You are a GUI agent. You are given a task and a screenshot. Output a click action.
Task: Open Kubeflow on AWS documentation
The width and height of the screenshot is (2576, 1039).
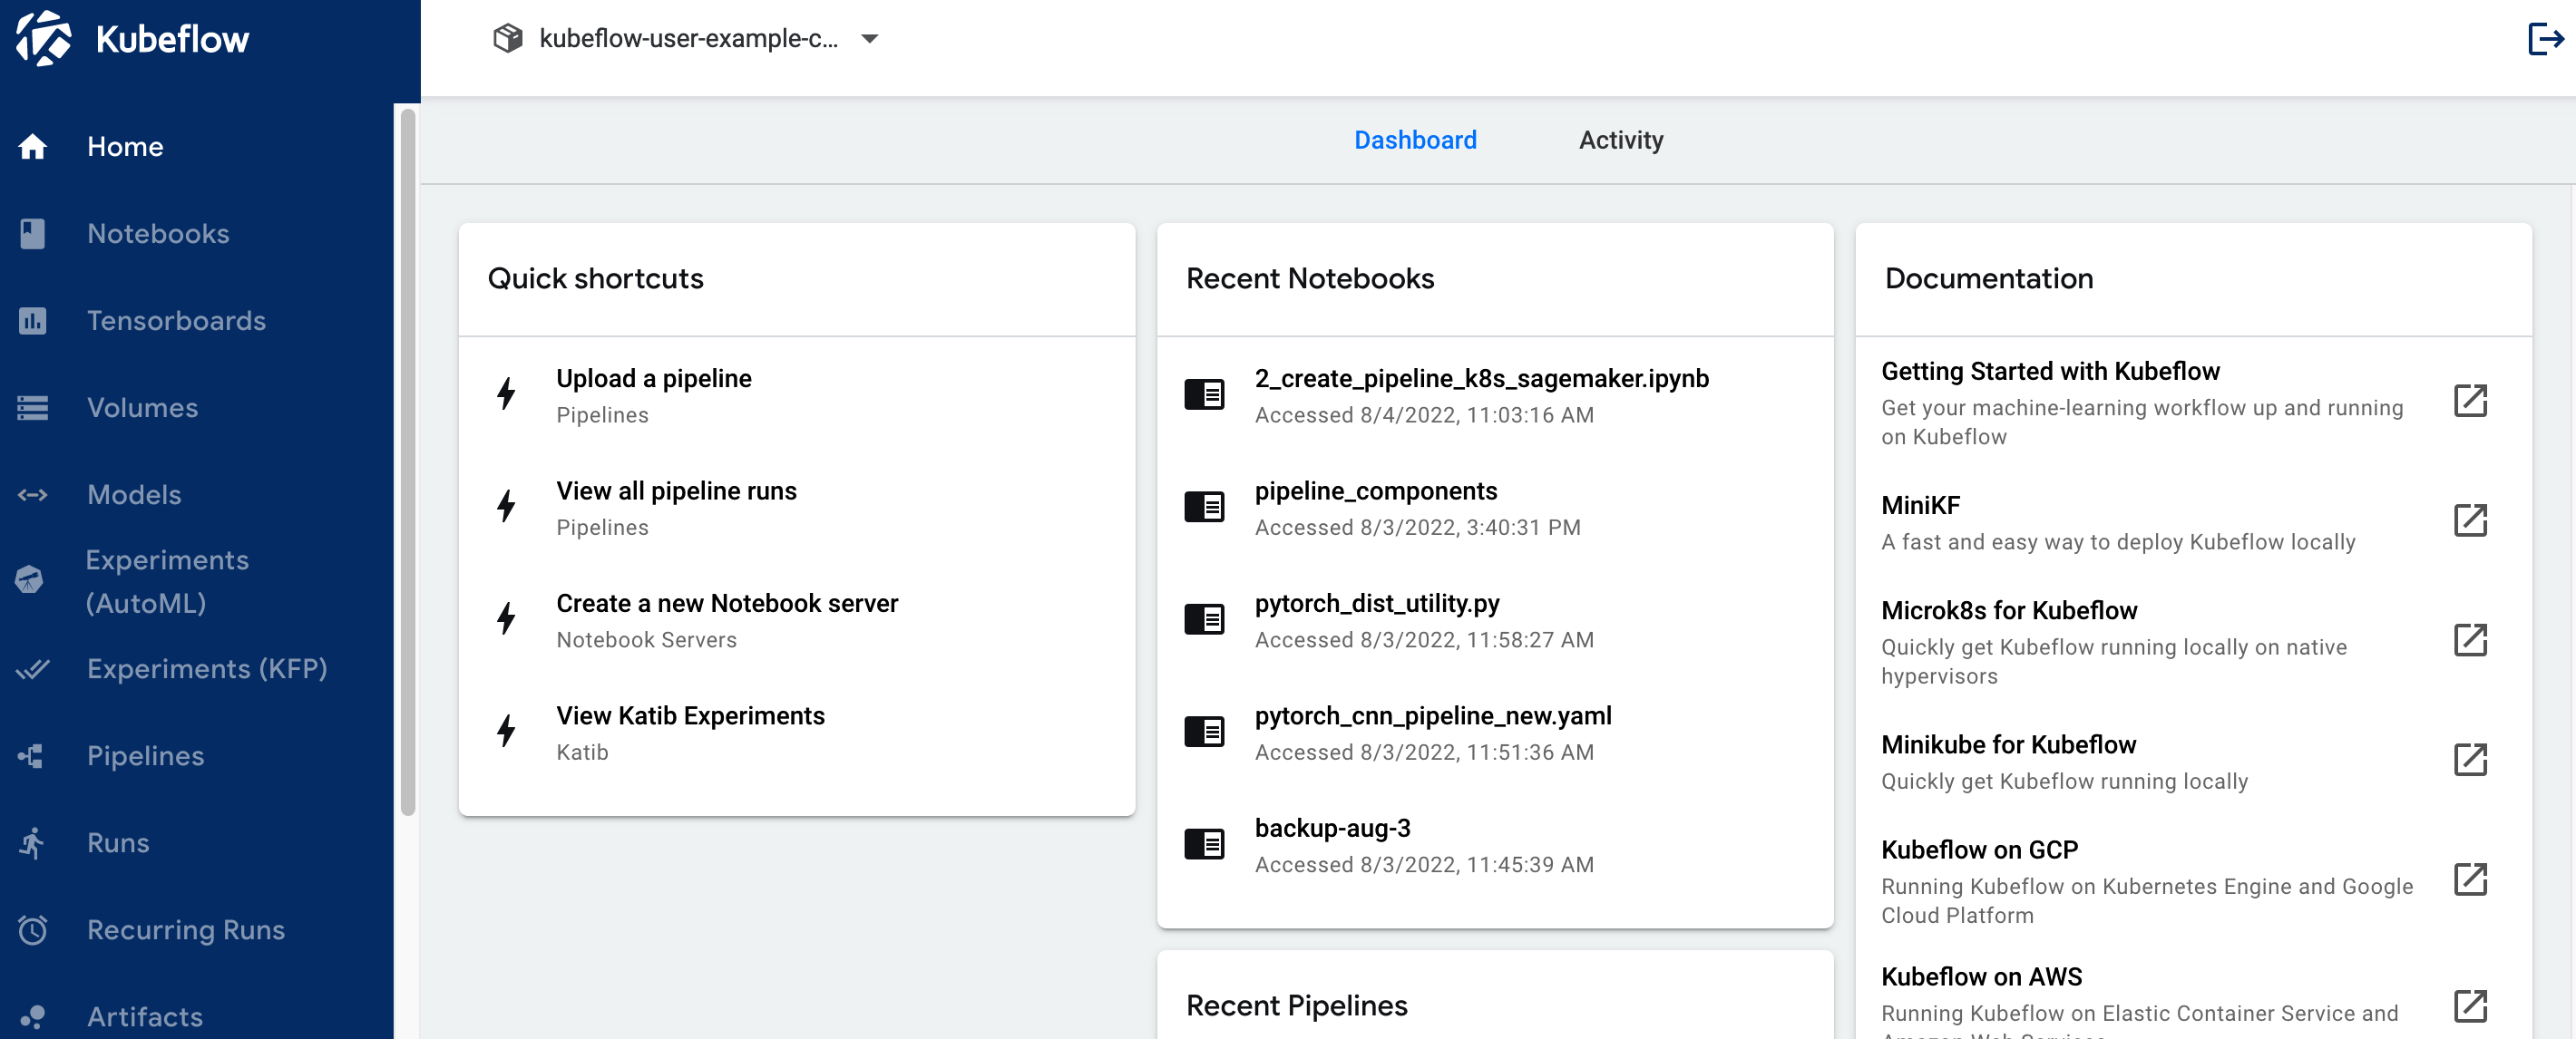[2192, 1002]
